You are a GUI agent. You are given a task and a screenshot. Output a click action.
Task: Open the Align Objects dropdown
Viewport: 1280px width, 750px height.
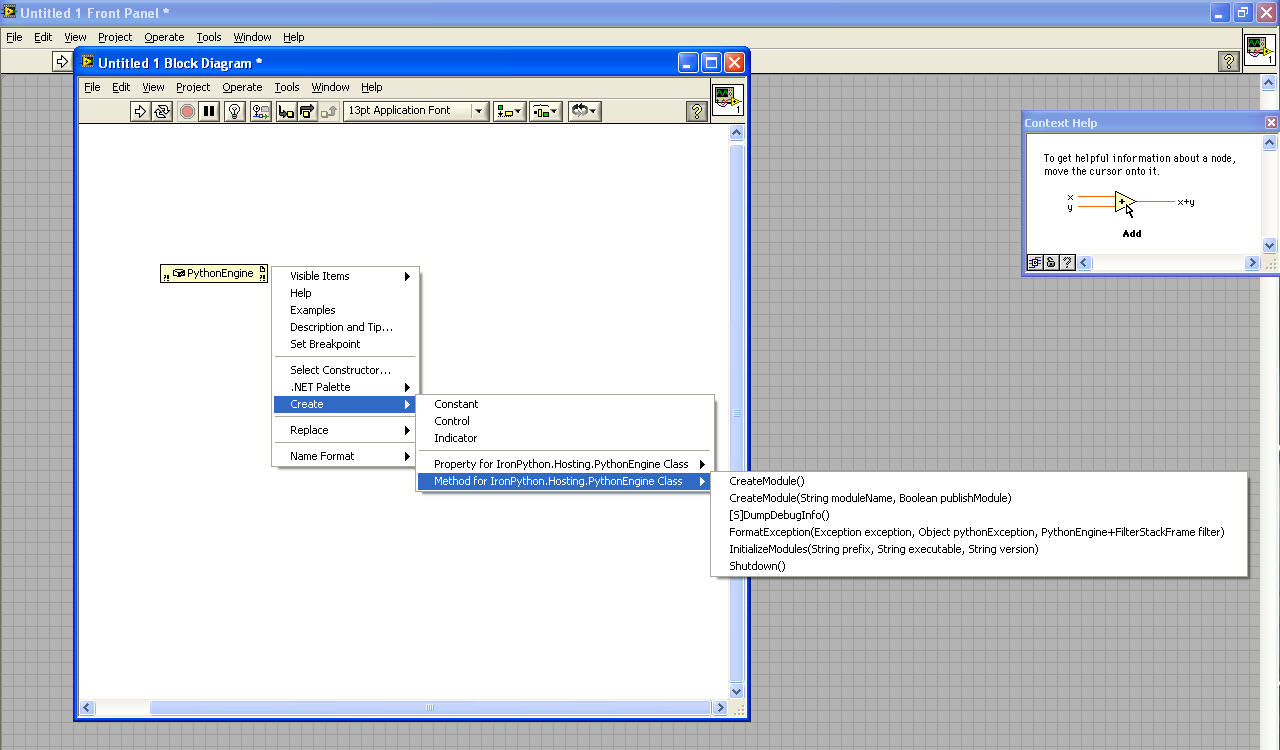point(509,111)
